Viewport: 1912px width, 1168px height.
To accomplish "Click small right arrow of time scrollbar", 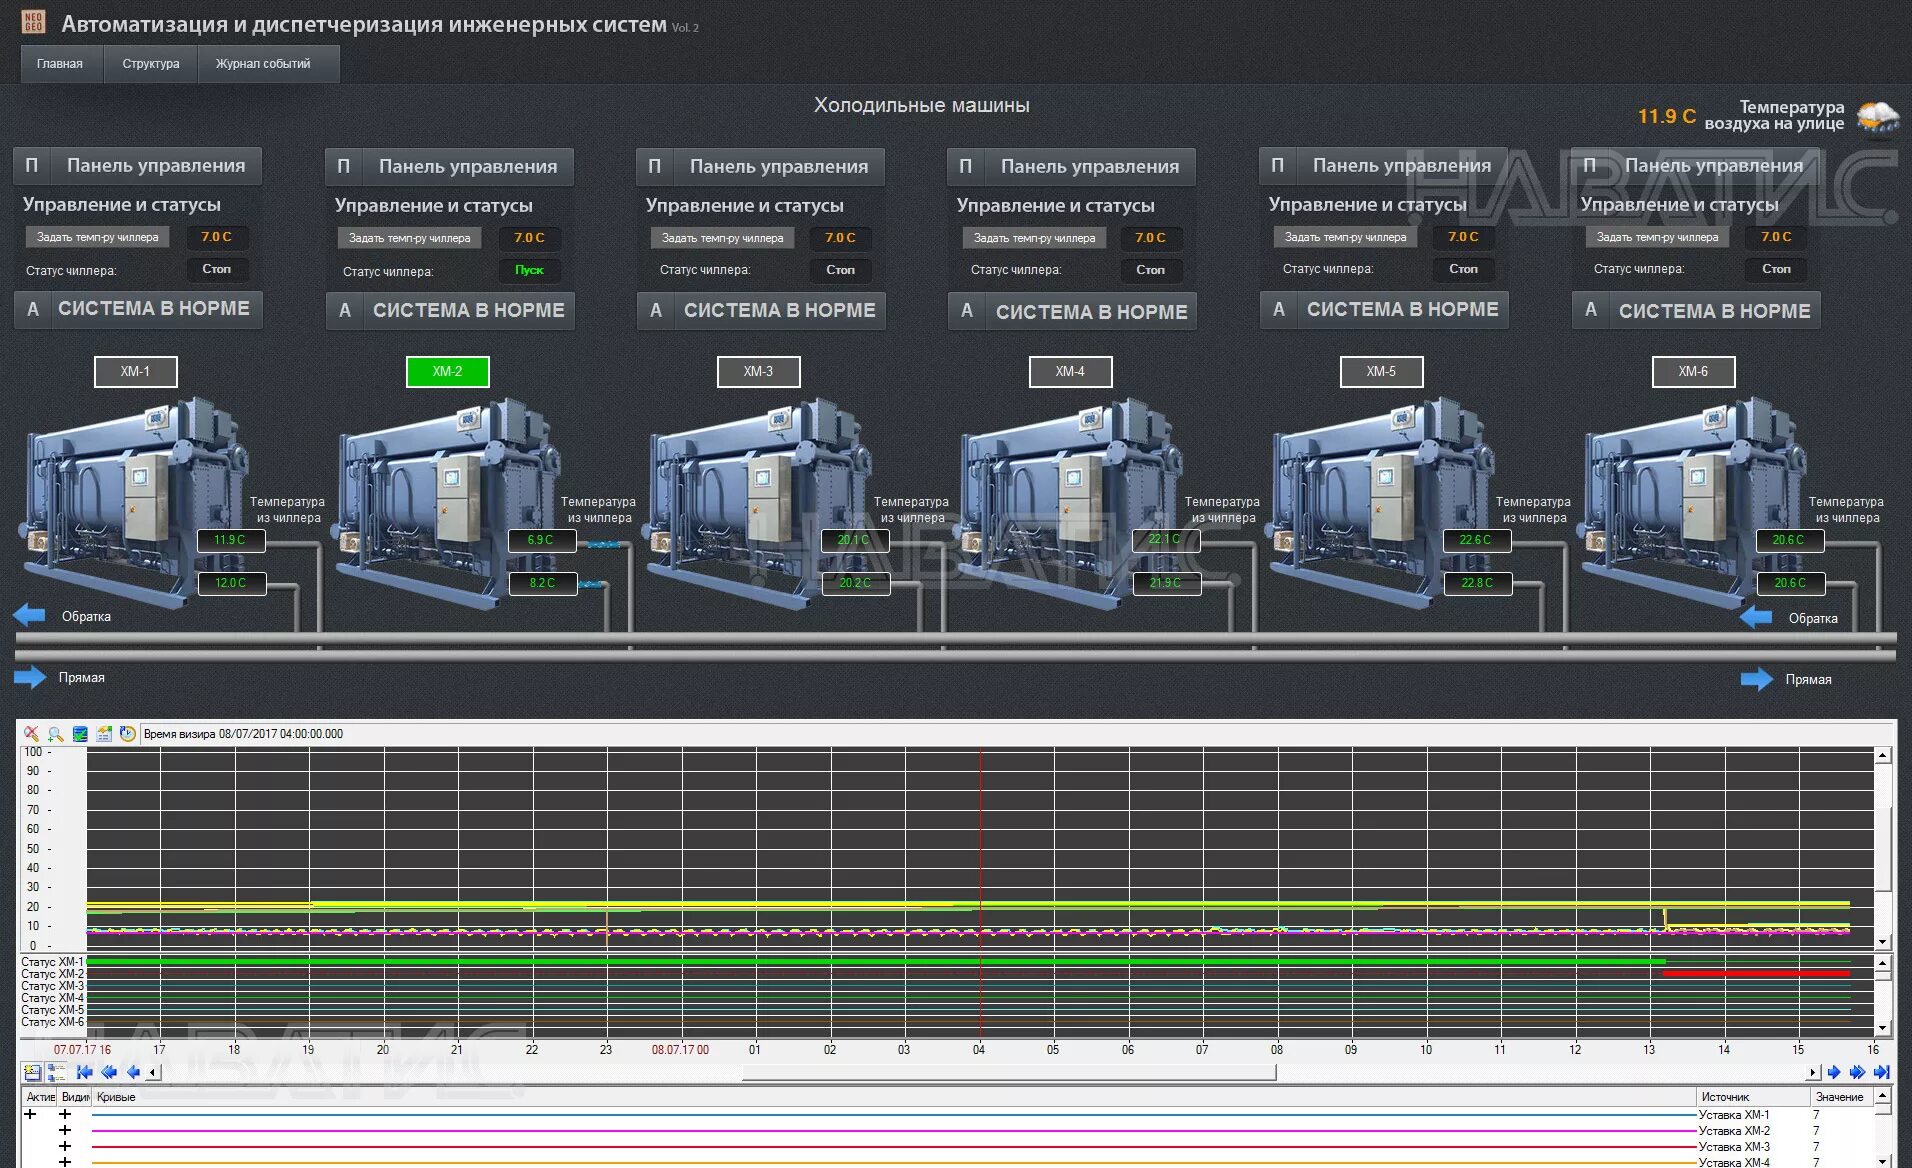I will pyautogui.click(x=1813, y=1073).
